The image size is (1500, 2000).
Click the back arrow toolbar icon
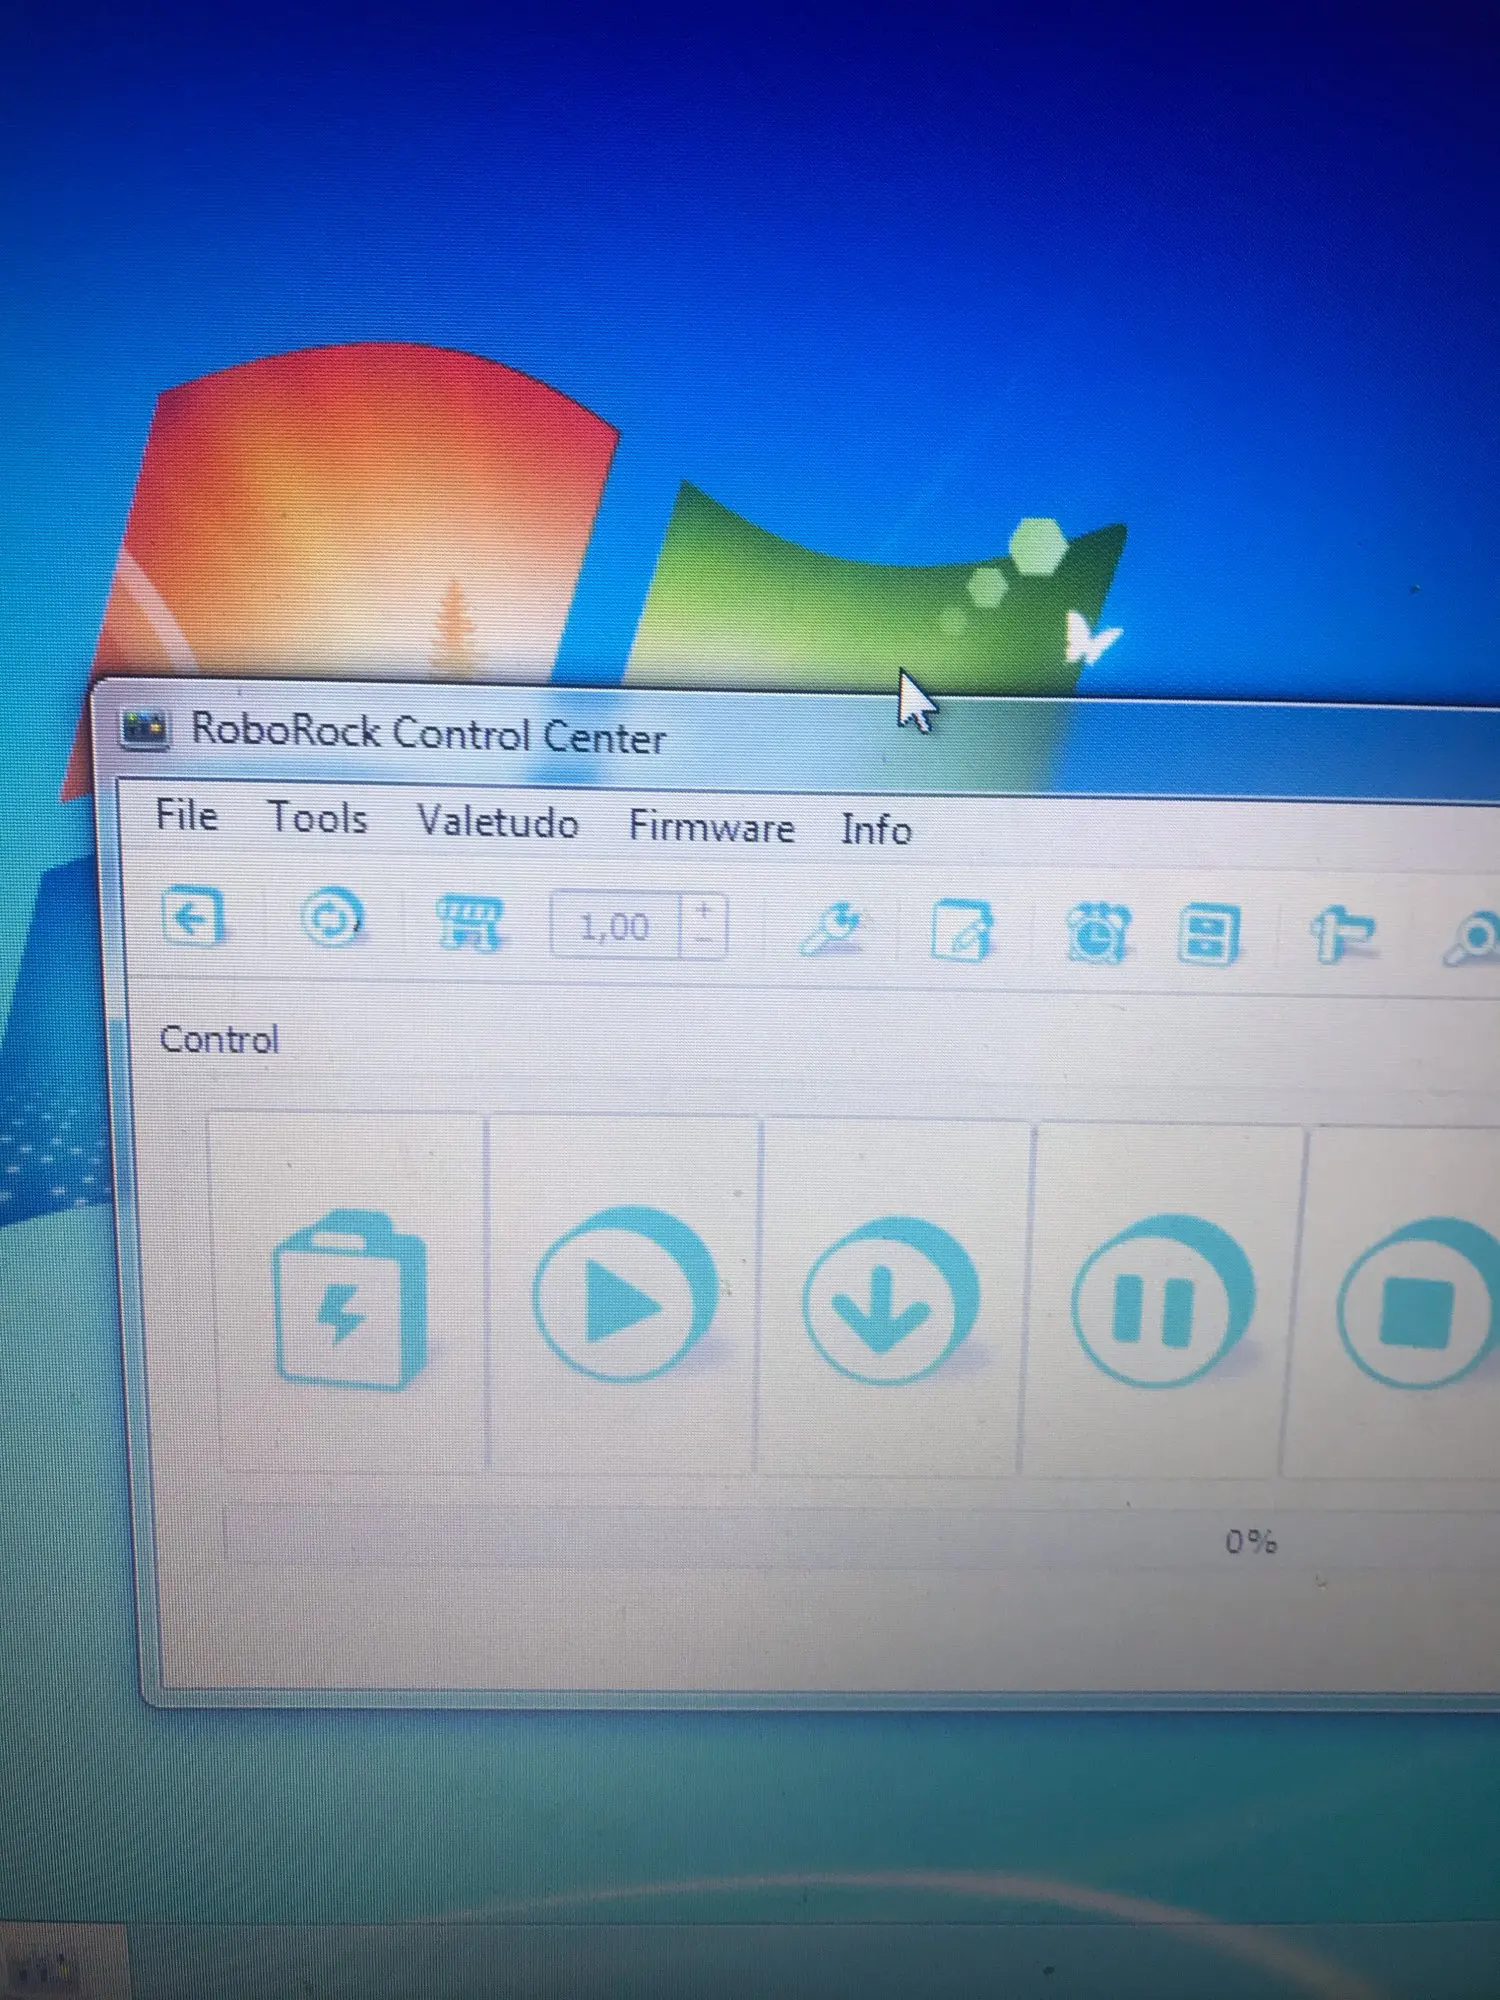[x=193, y=916]
